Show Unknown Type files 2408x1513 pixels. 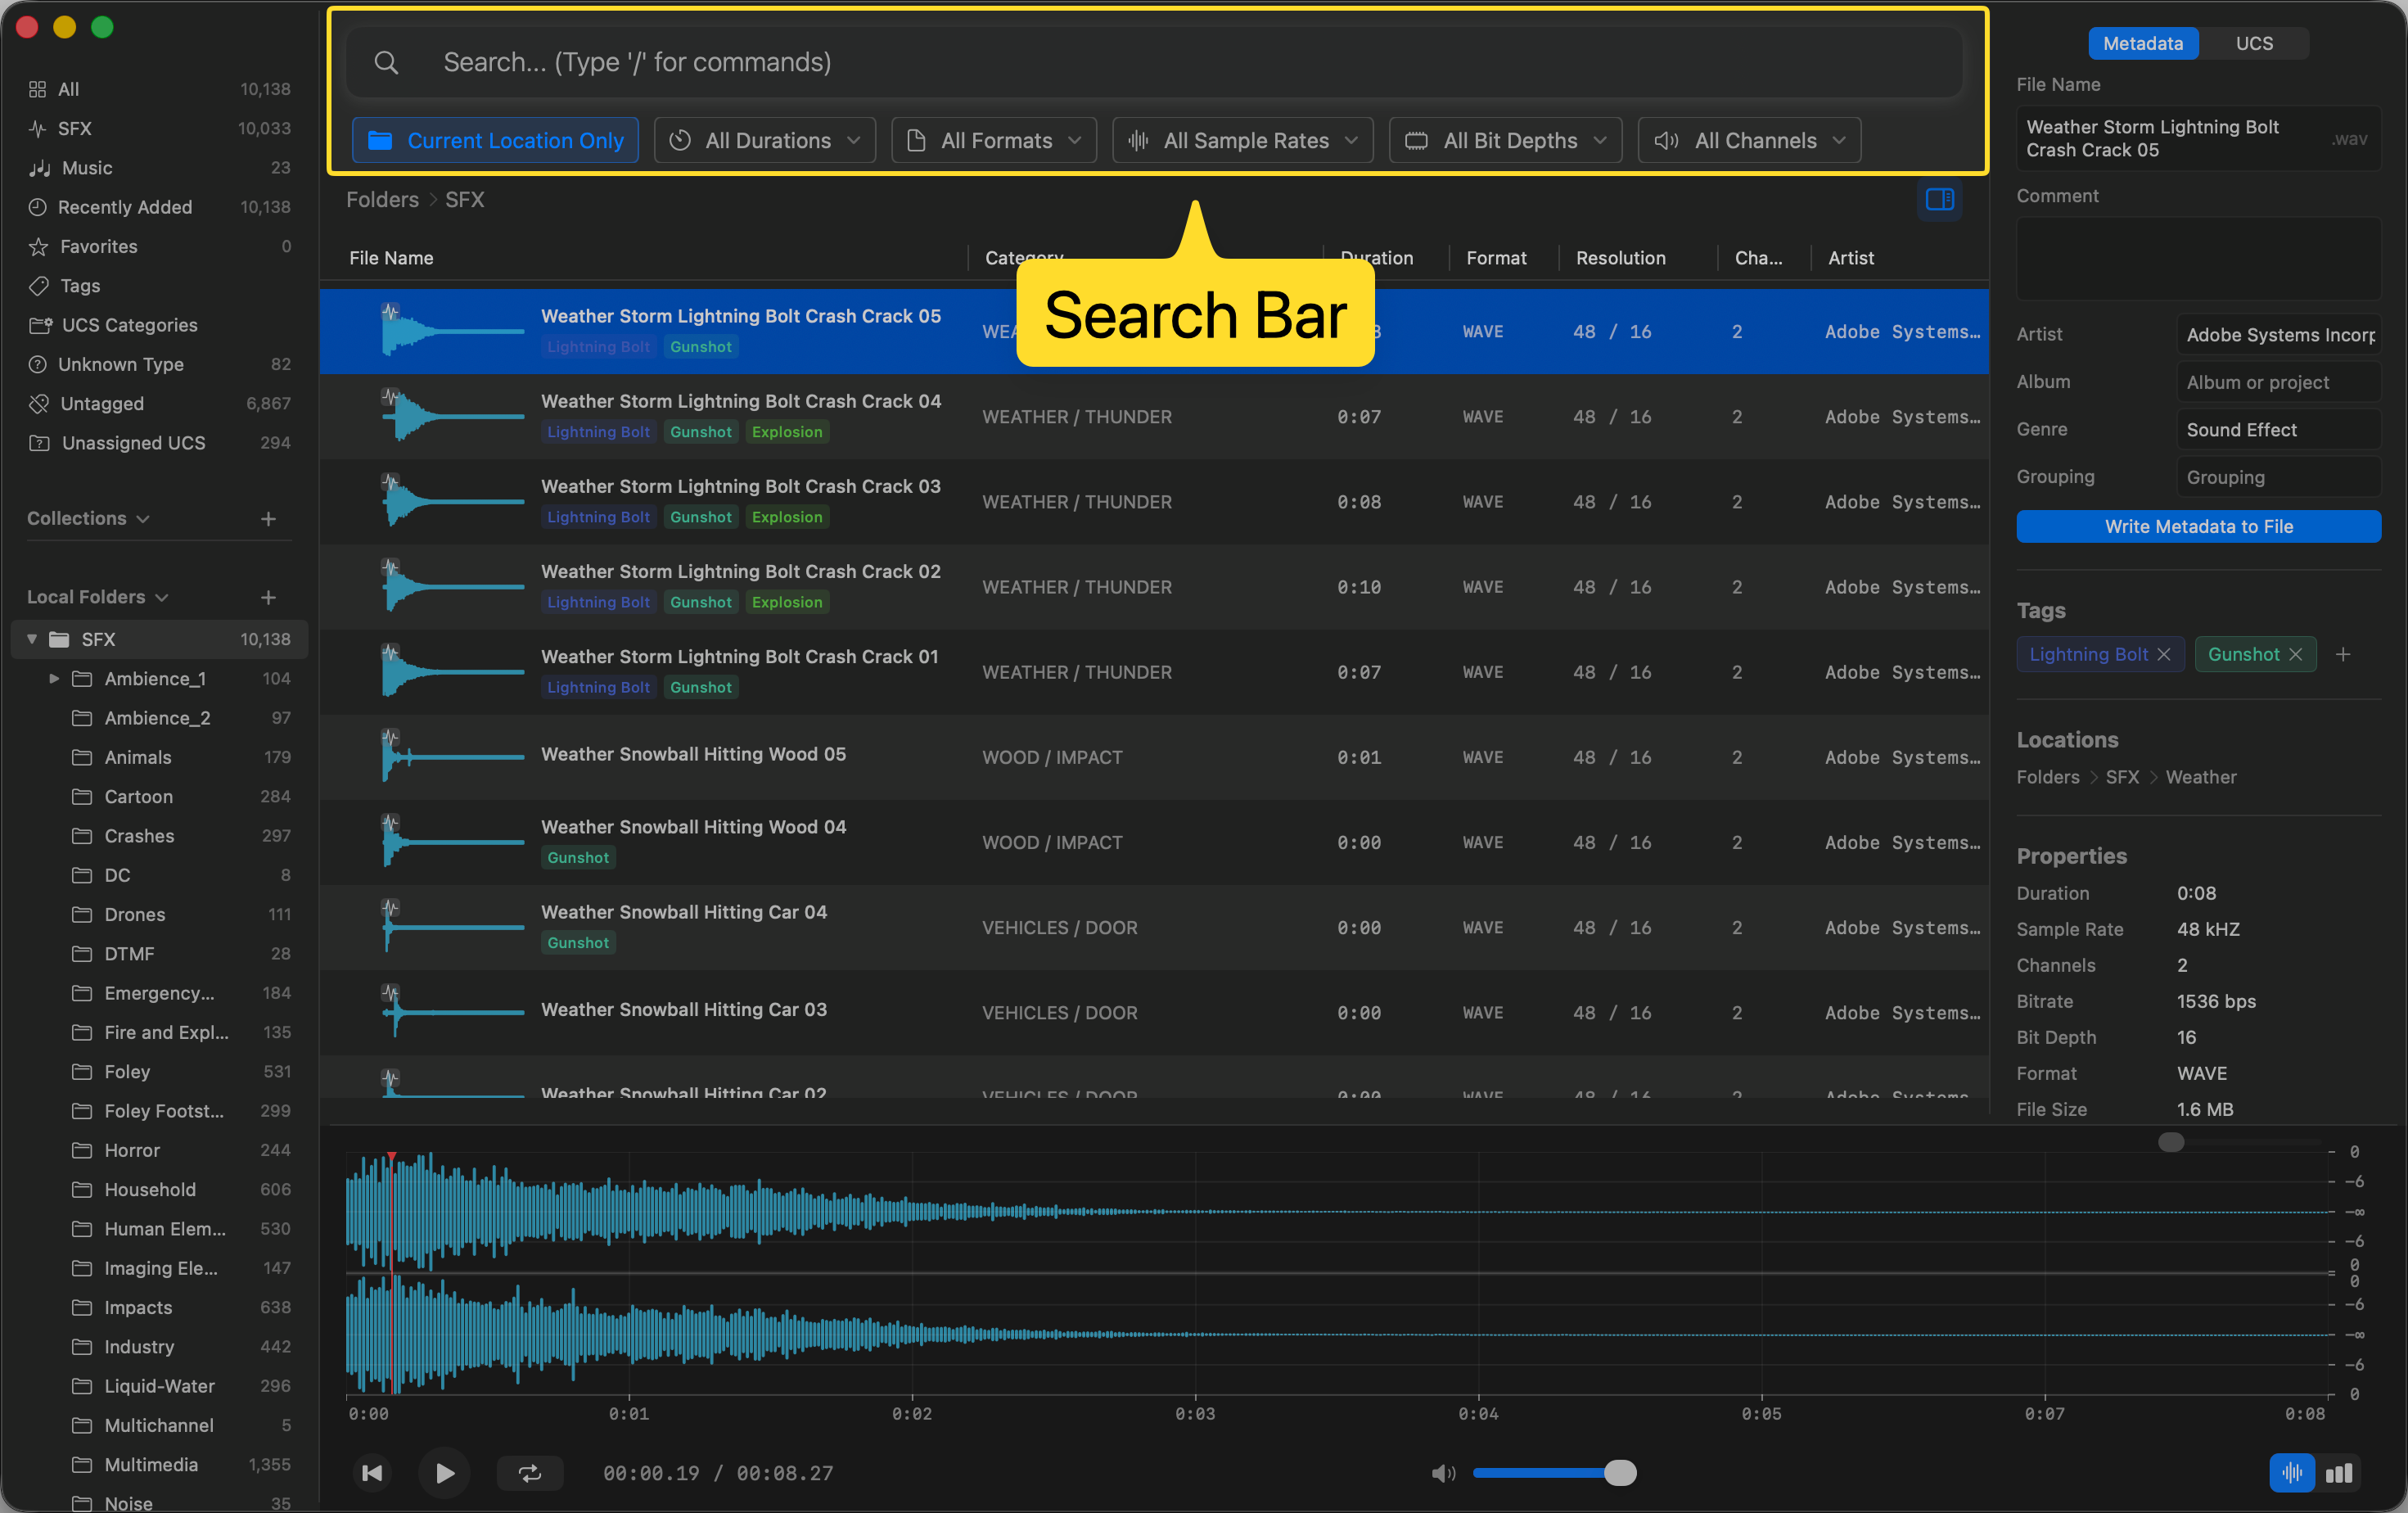point(159,364)
